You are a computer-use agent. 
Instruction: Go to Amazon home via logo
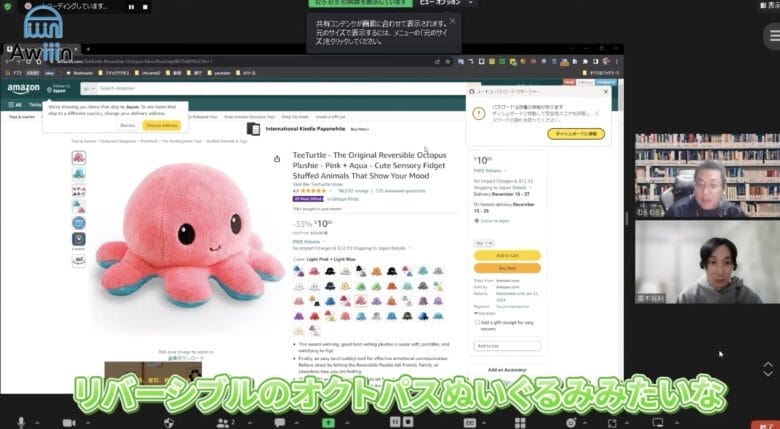(23, 89)
